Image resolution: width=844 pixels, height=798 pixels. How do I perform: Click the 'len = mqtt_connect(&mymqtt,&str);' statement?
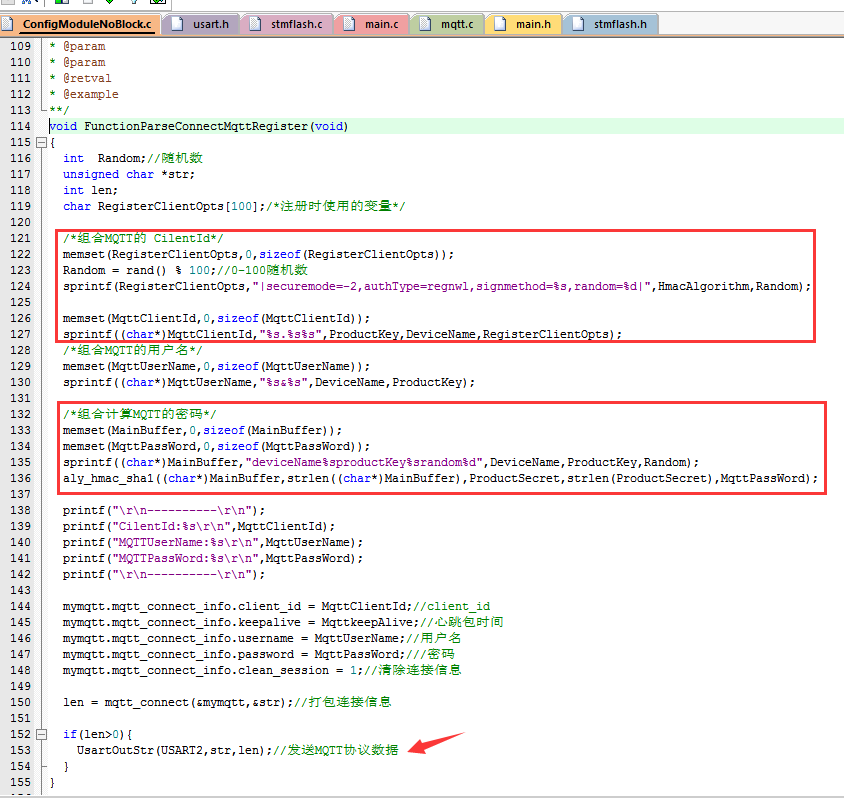[x=178, y=702]
